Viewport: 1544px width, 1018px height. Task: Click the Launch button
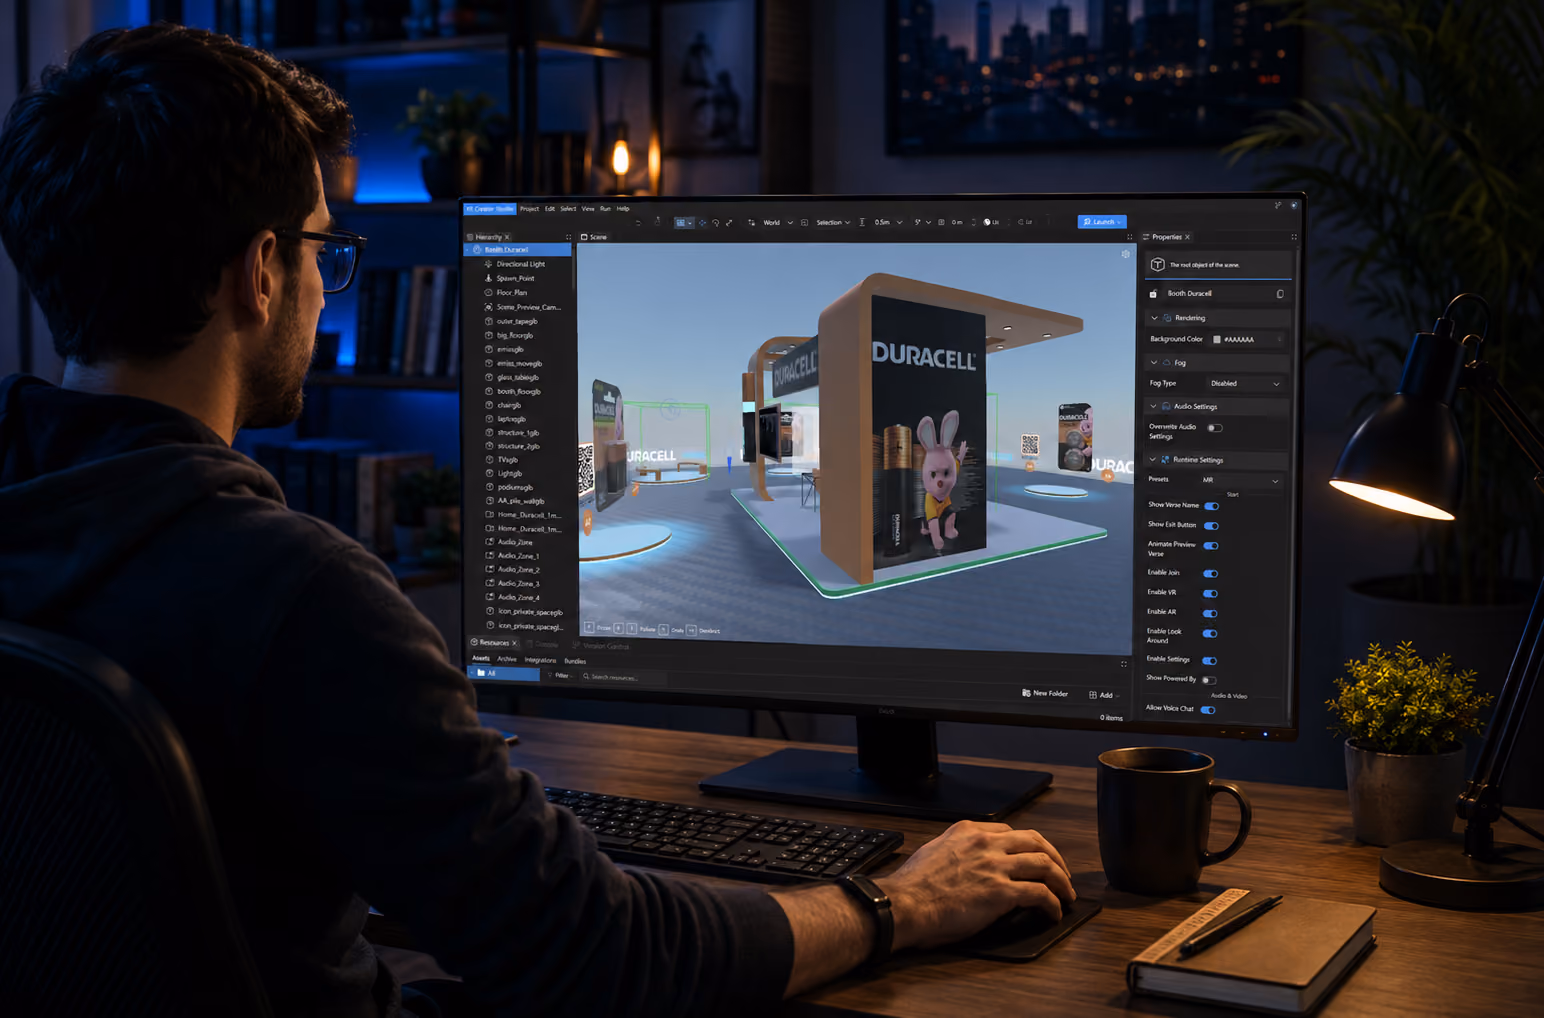point(1102,222)
